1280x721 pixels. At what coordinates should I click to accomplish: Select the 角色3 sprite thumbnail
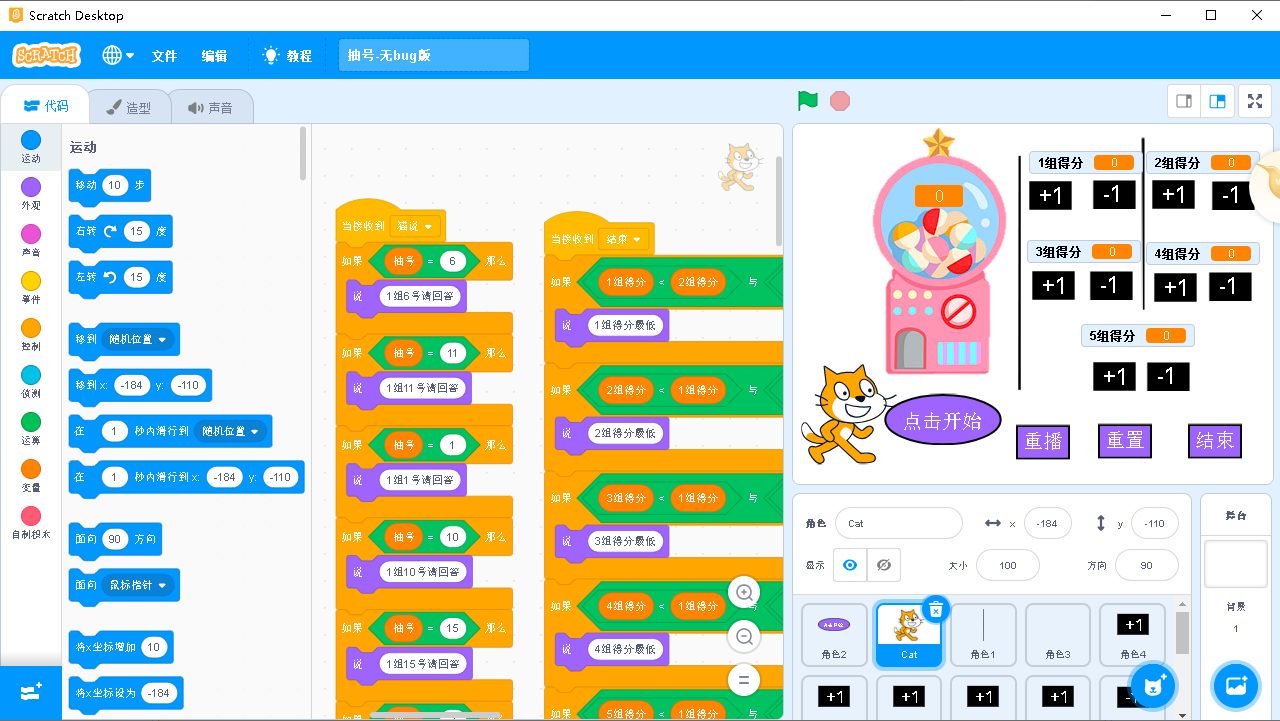click(x=1057, y=635)
